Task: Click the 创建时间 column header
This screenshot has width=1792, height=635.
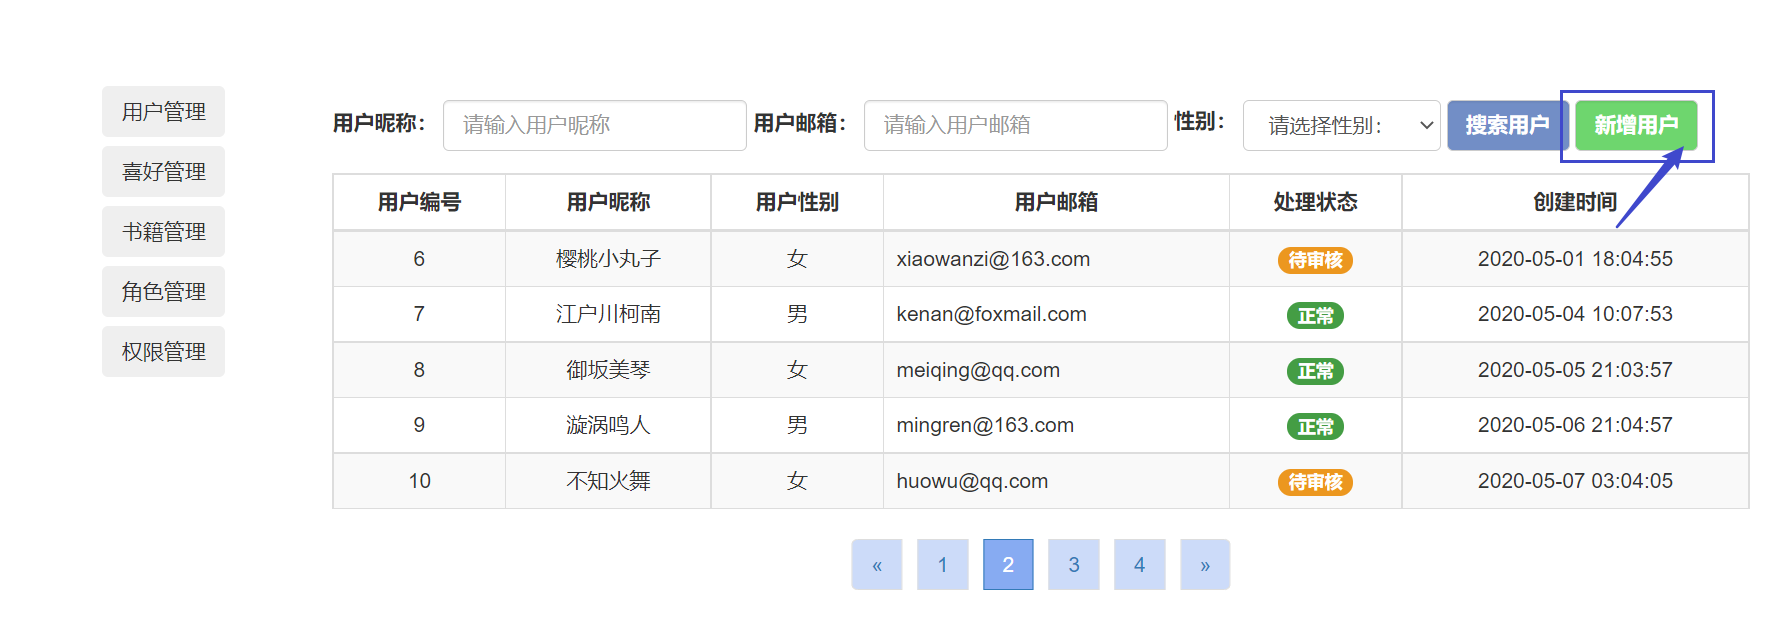Action: click(1576, 202)
